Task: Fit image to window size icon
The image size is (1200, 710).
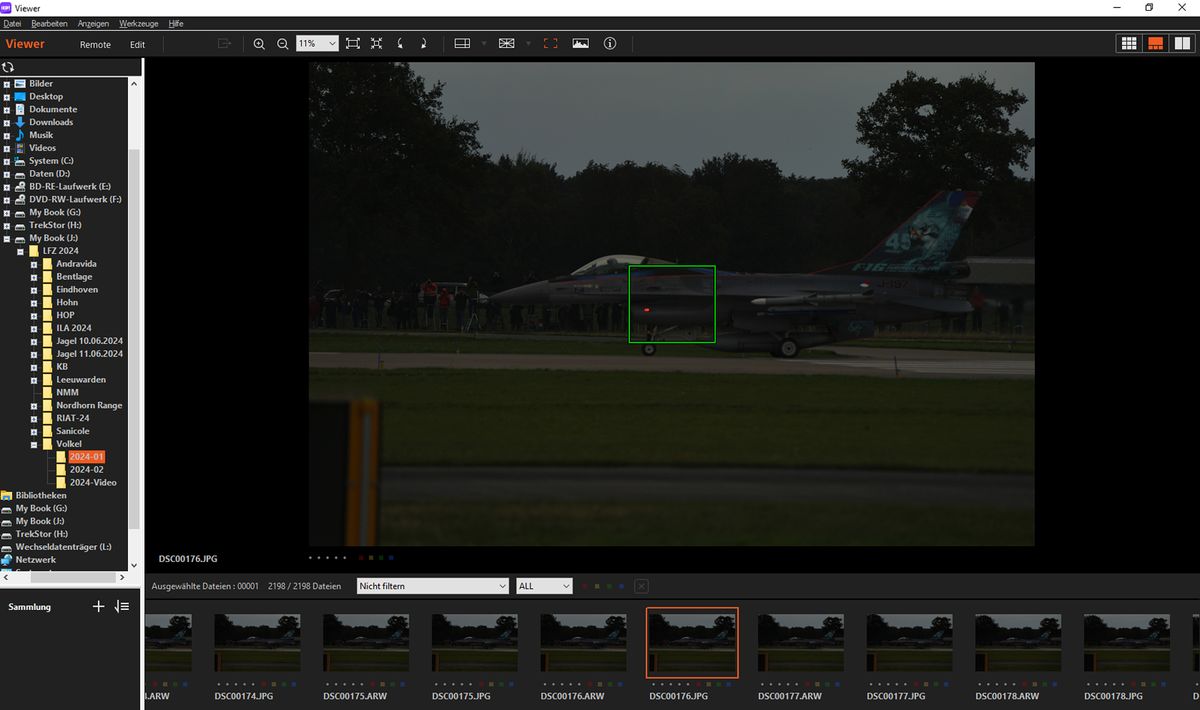Action: click(353, 44)
